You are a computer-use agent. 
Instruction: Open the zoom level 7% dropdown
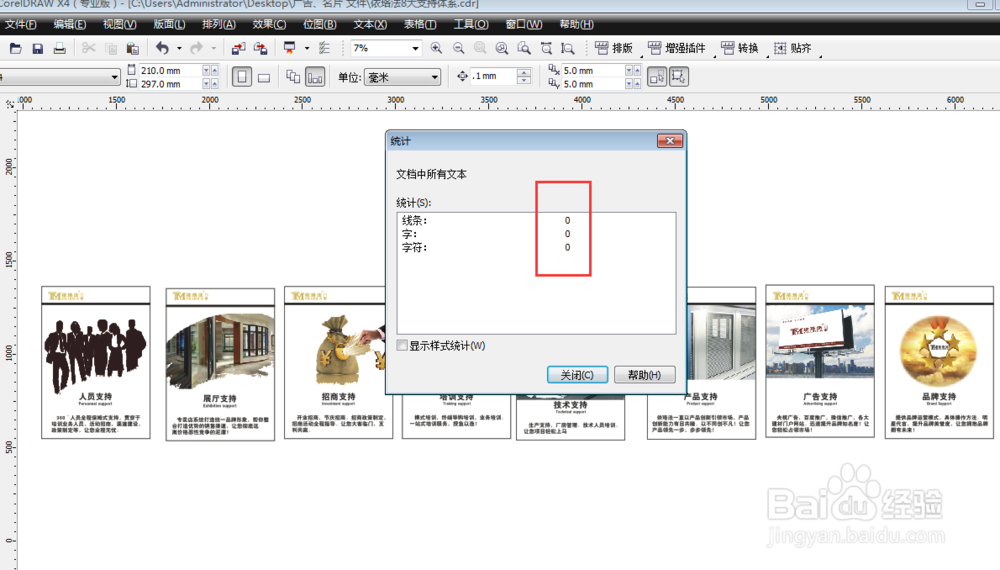pyautogui.click(x=415, y=48)
